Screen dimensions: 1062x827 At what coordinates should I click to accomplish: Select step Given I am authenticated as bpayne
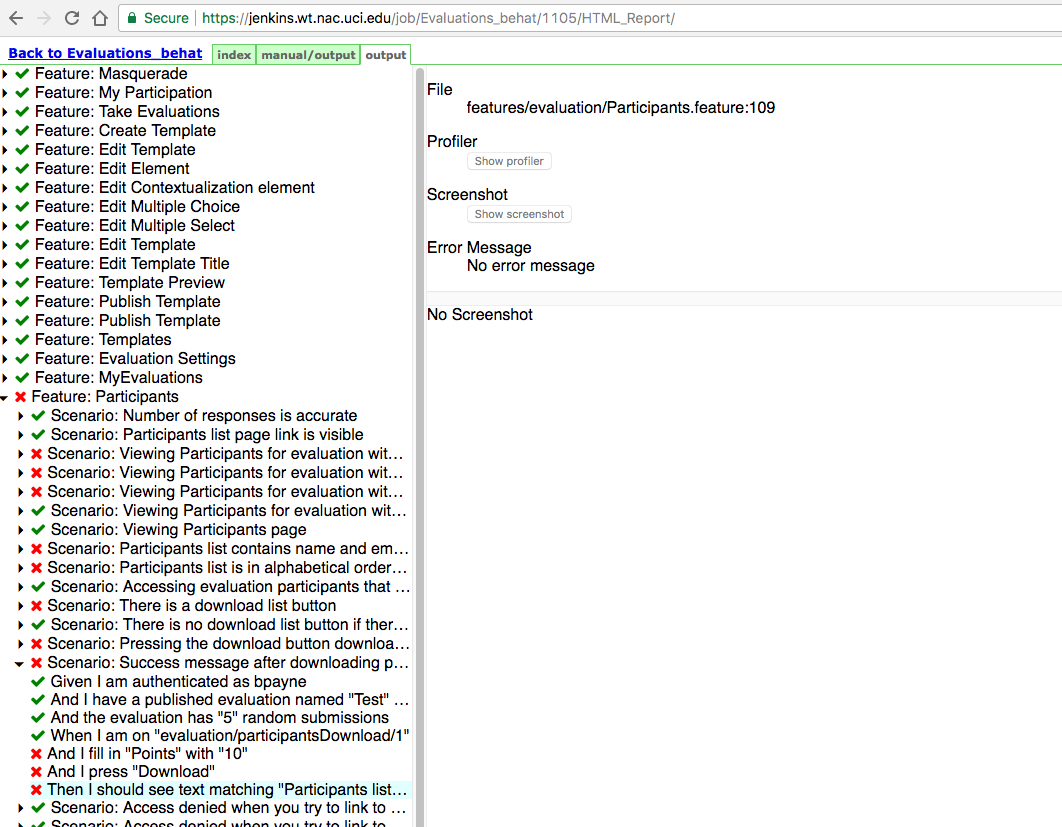(178, 681)
